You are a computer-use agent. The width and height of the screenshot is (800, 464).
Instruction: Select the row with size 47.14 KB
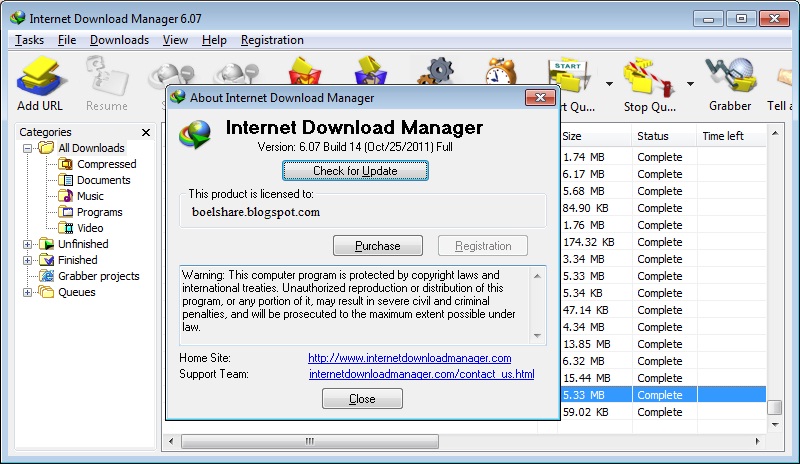click(x=663, y=310)
